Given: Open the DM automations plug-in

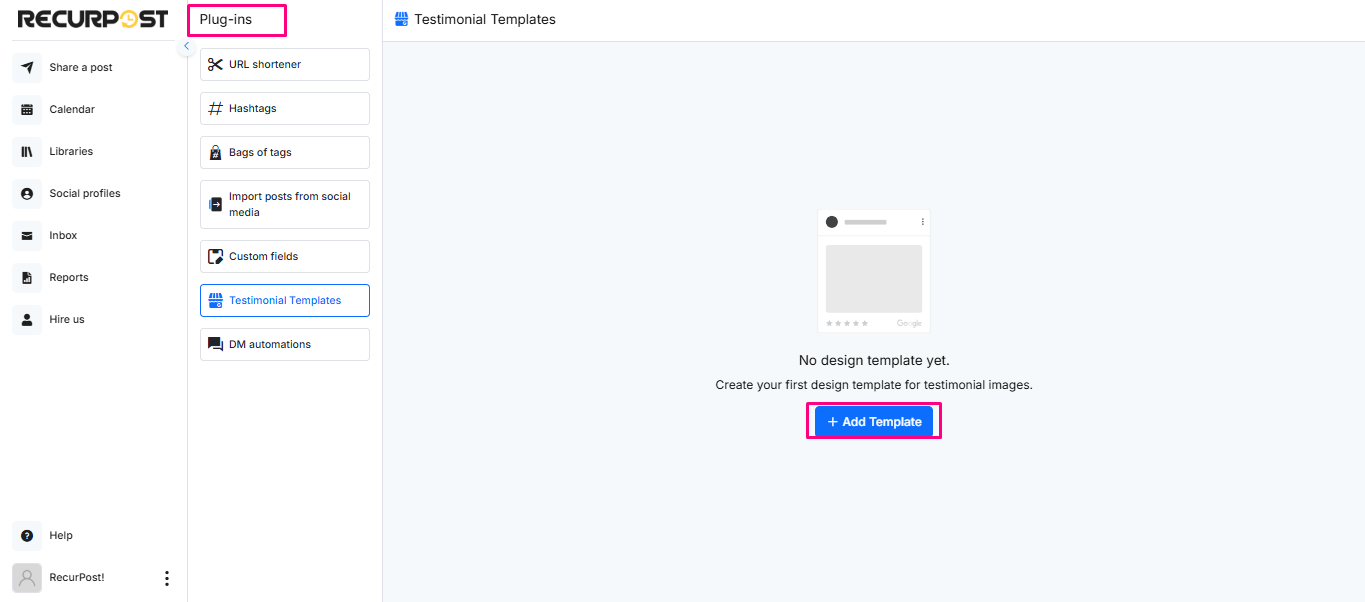Looking at the screenshot, I should (285, 344).
